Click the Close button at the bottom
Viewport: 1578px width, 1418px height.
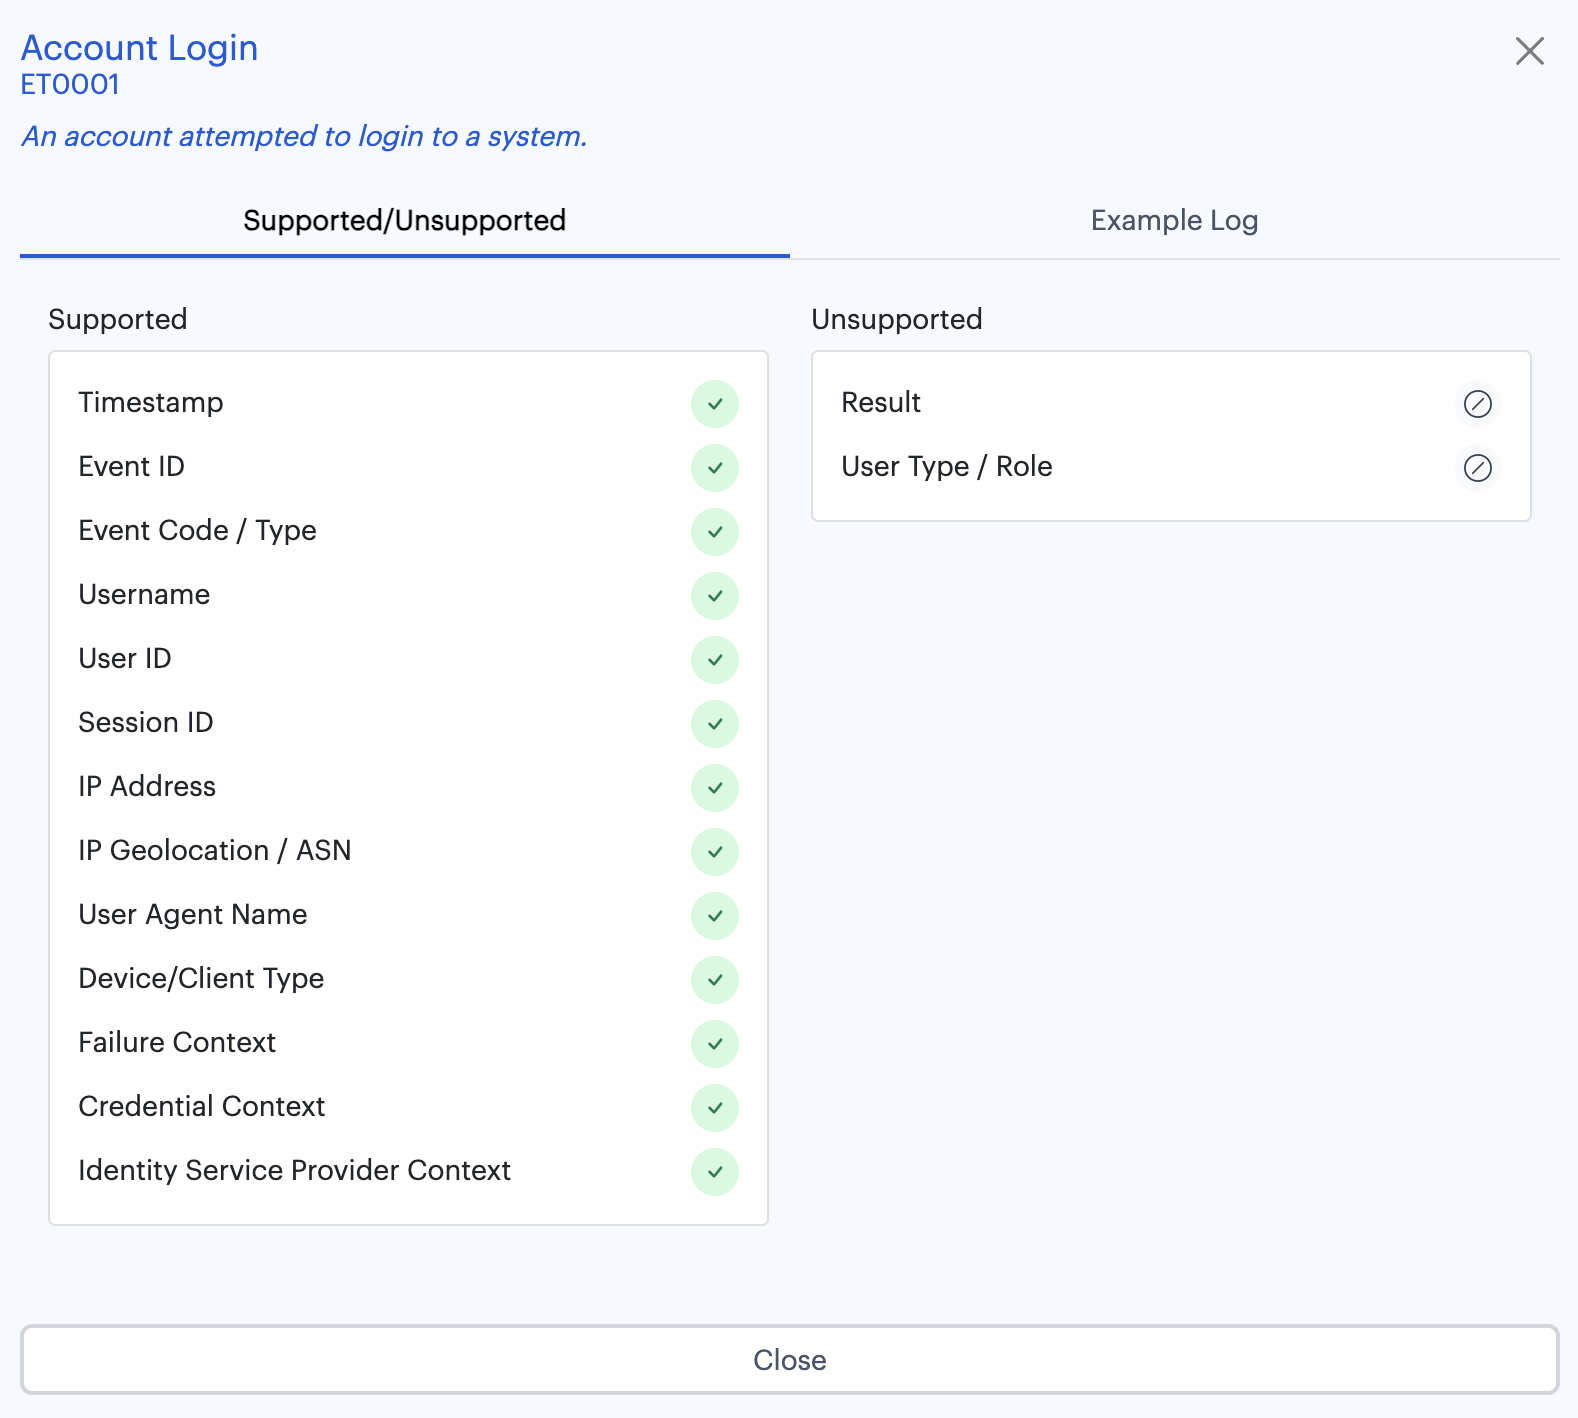[789, 1359]
